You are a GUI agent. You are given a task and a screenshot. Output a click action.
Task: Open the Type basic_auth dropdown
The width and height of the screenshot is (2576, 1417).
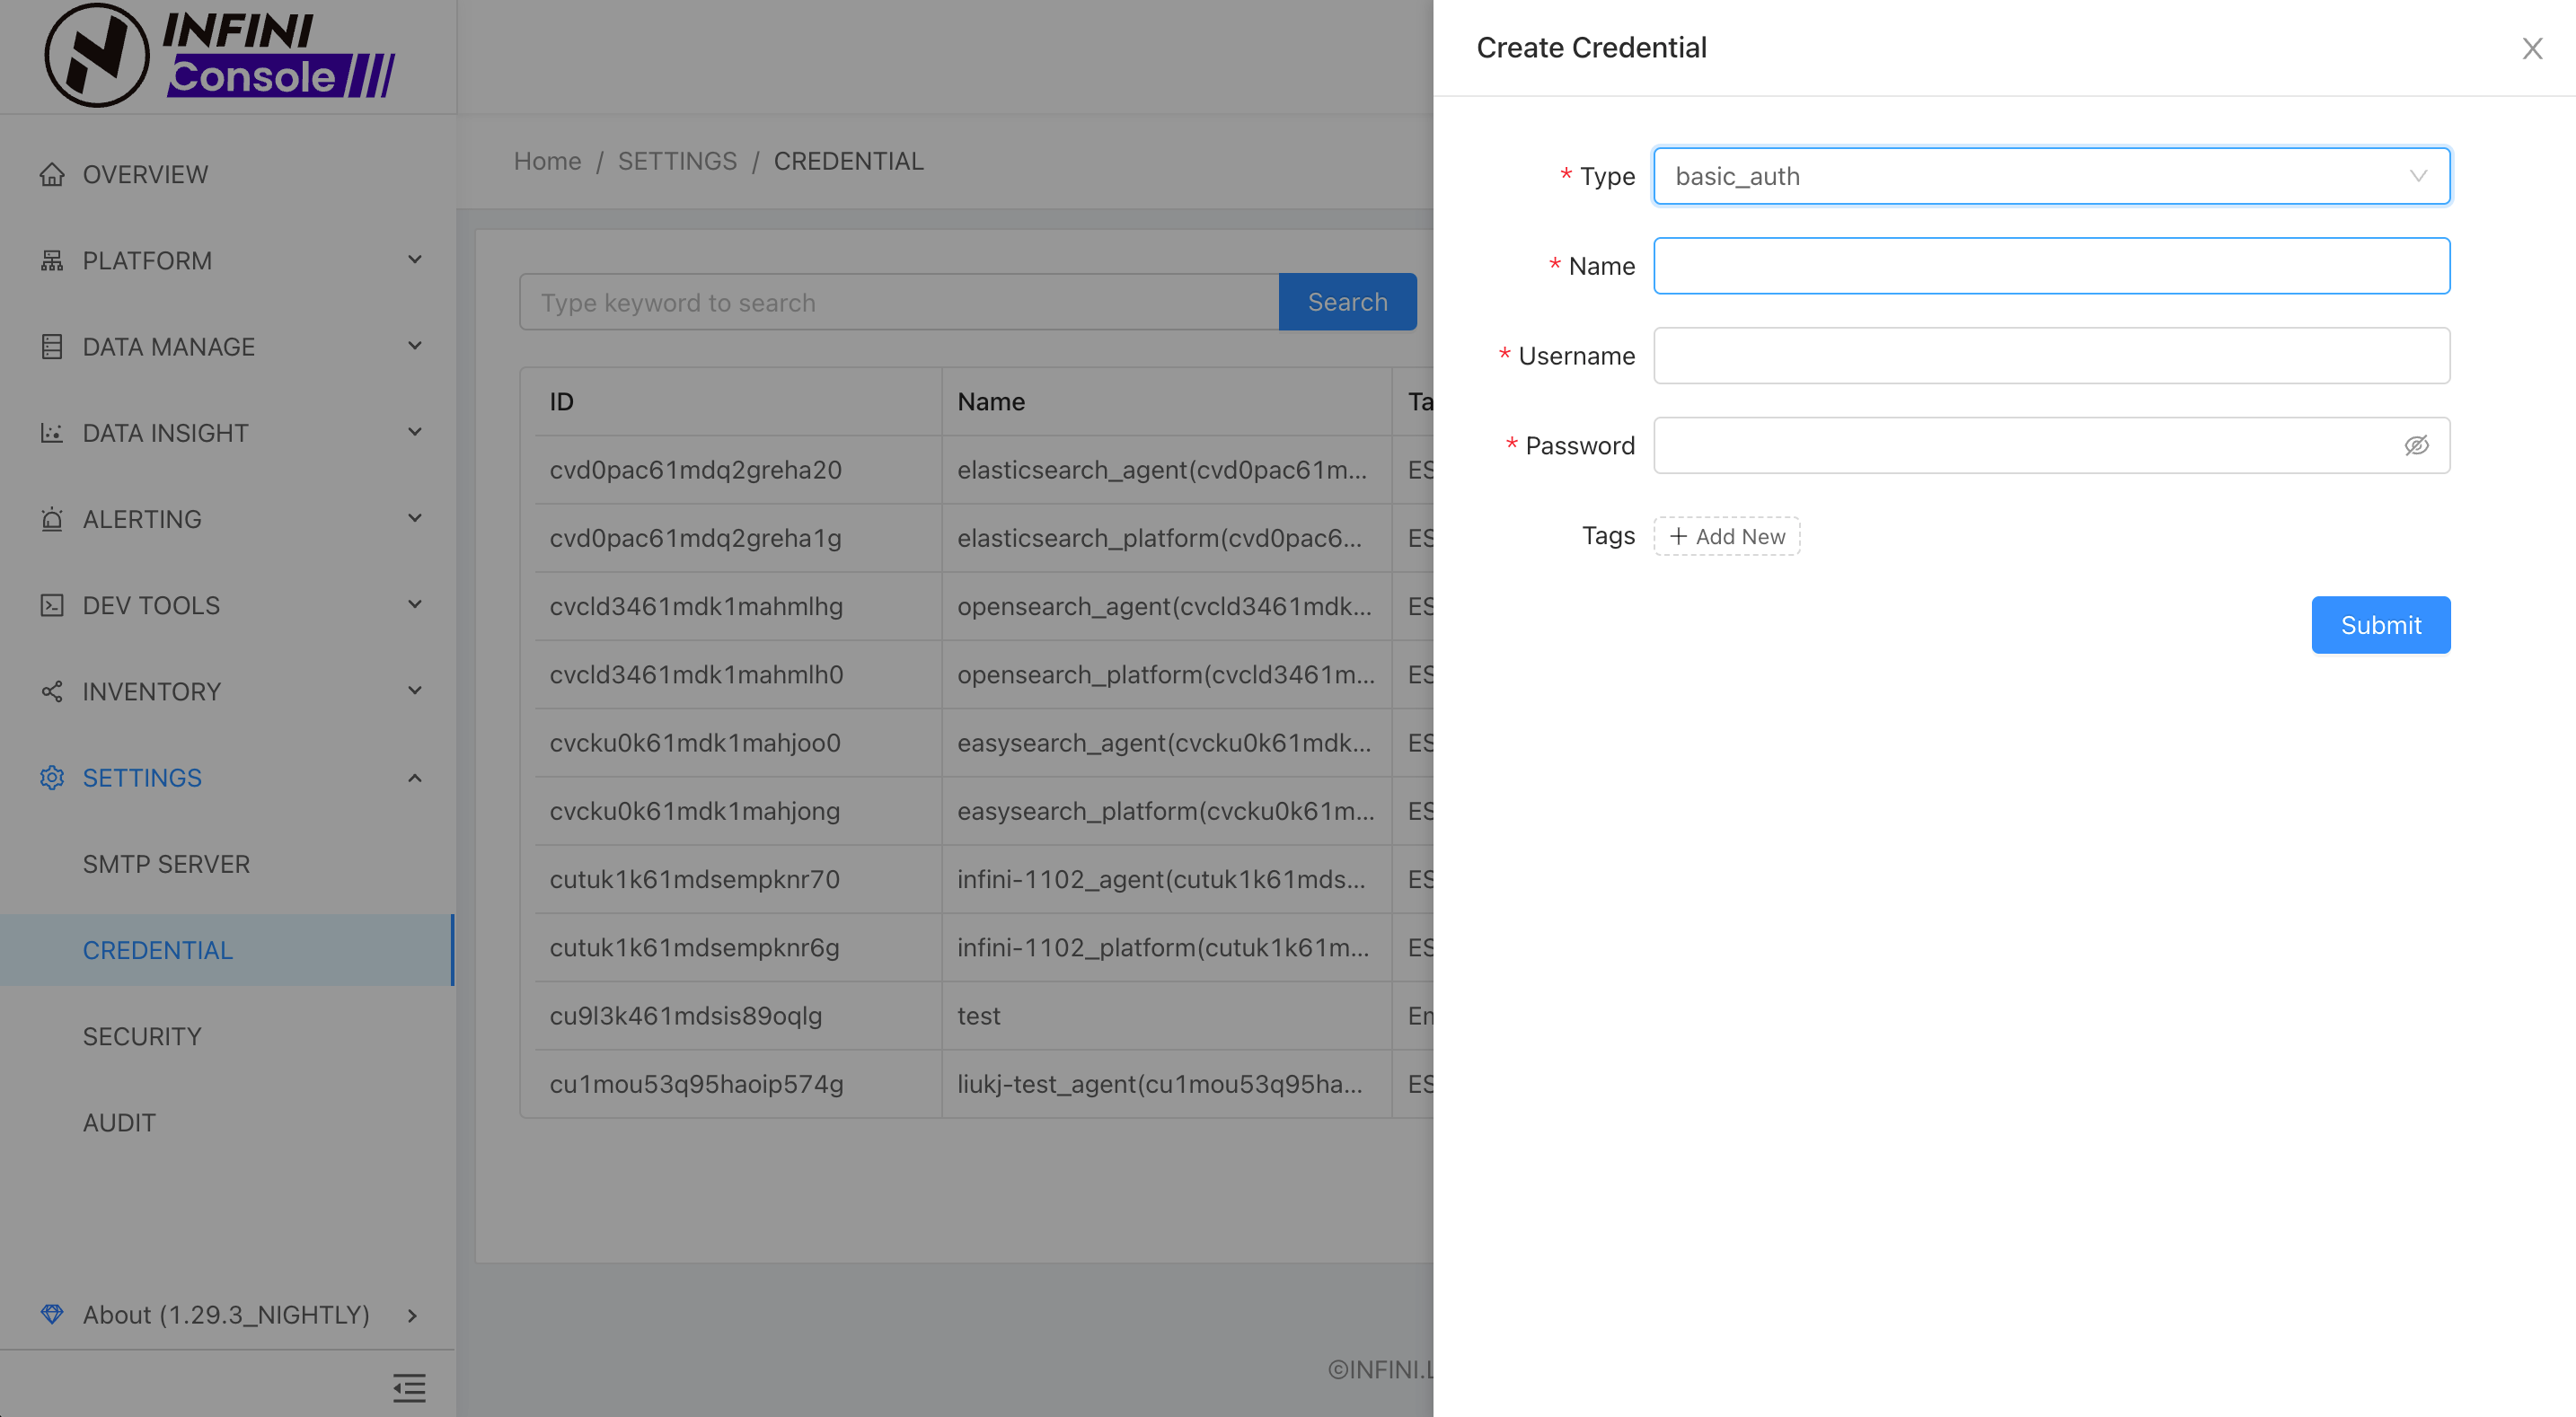(2050, 176)
